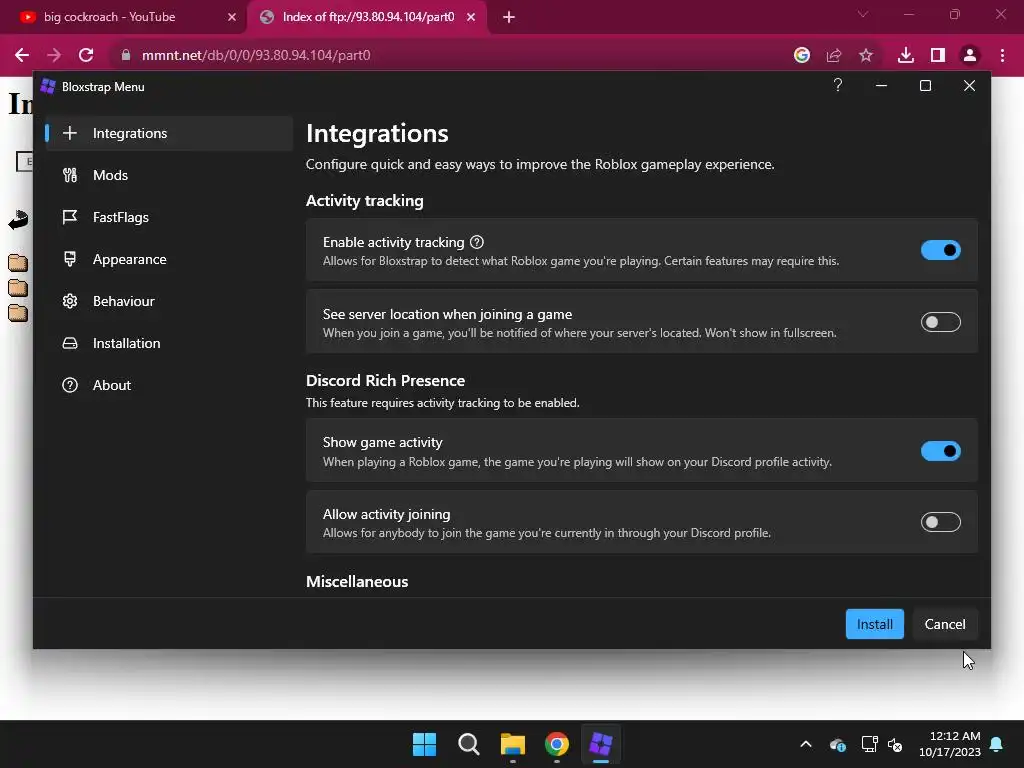Switch to the big cockroach YouTube tab
The image size is (1024, 768).
(123, 17)
